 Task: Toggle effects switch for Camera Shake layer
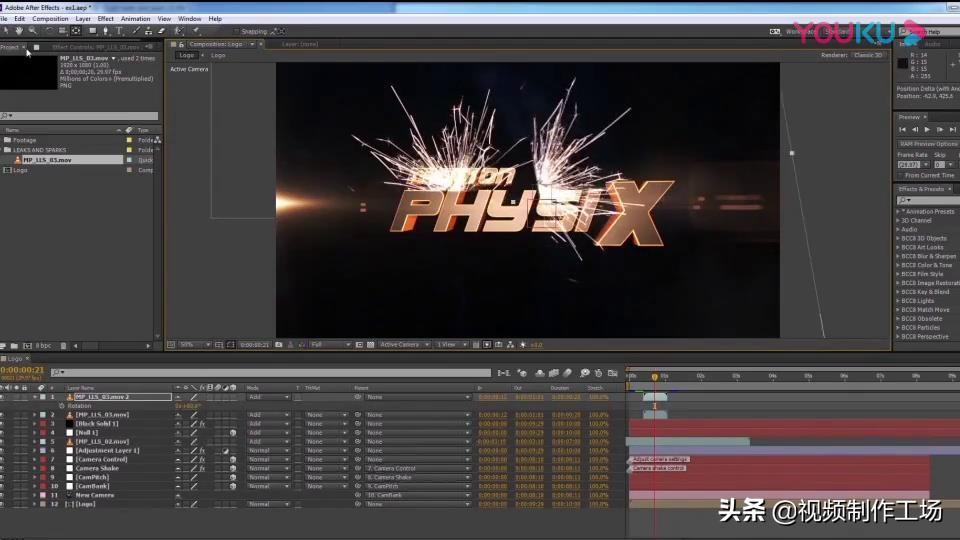pos(202,468)
